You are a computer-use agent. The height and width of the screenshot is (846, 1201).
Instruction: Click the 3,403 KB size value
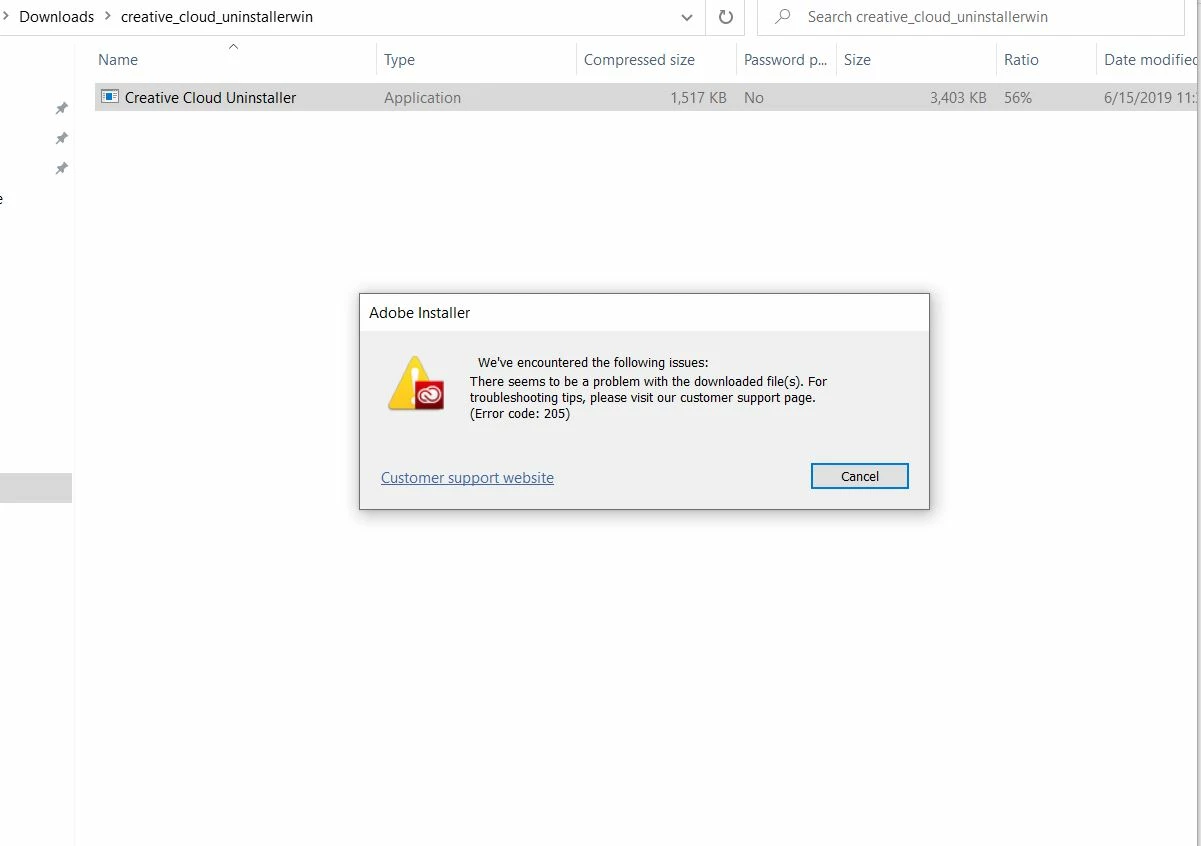pyautogui.click(x=958, y=98)
